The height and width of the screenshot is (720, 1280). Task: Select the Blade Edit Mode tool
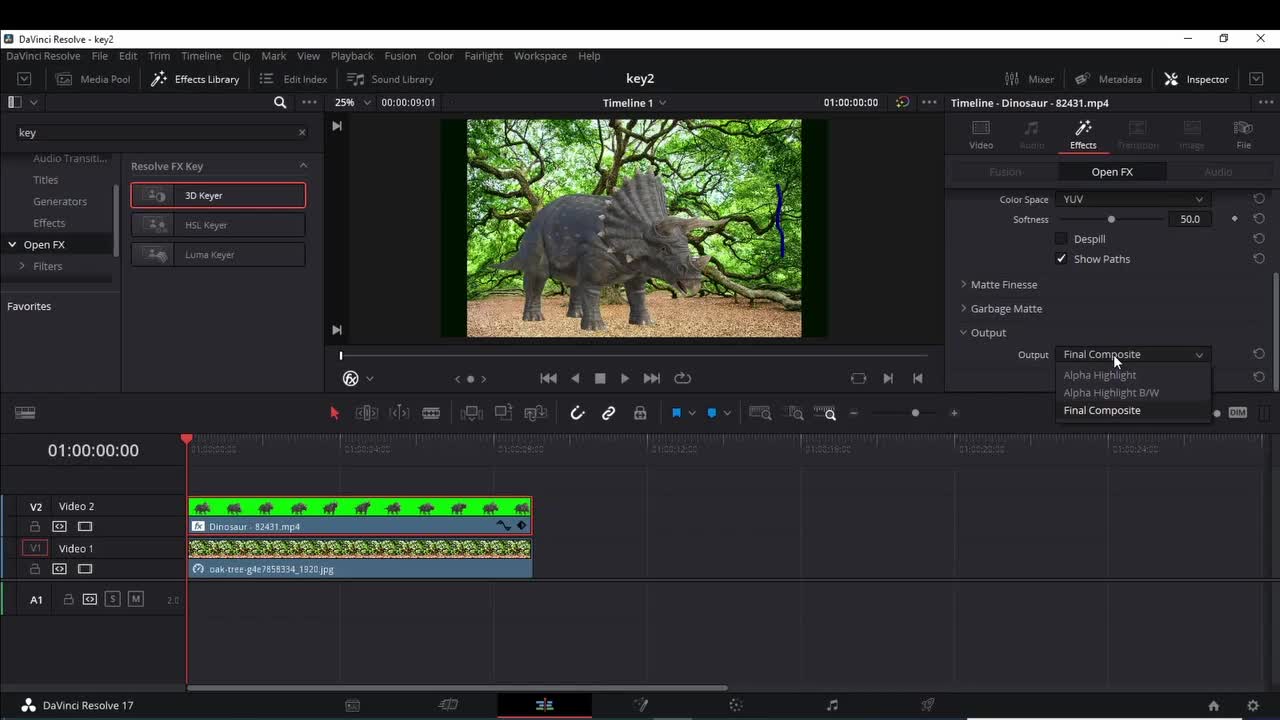[x=431, y=413]
